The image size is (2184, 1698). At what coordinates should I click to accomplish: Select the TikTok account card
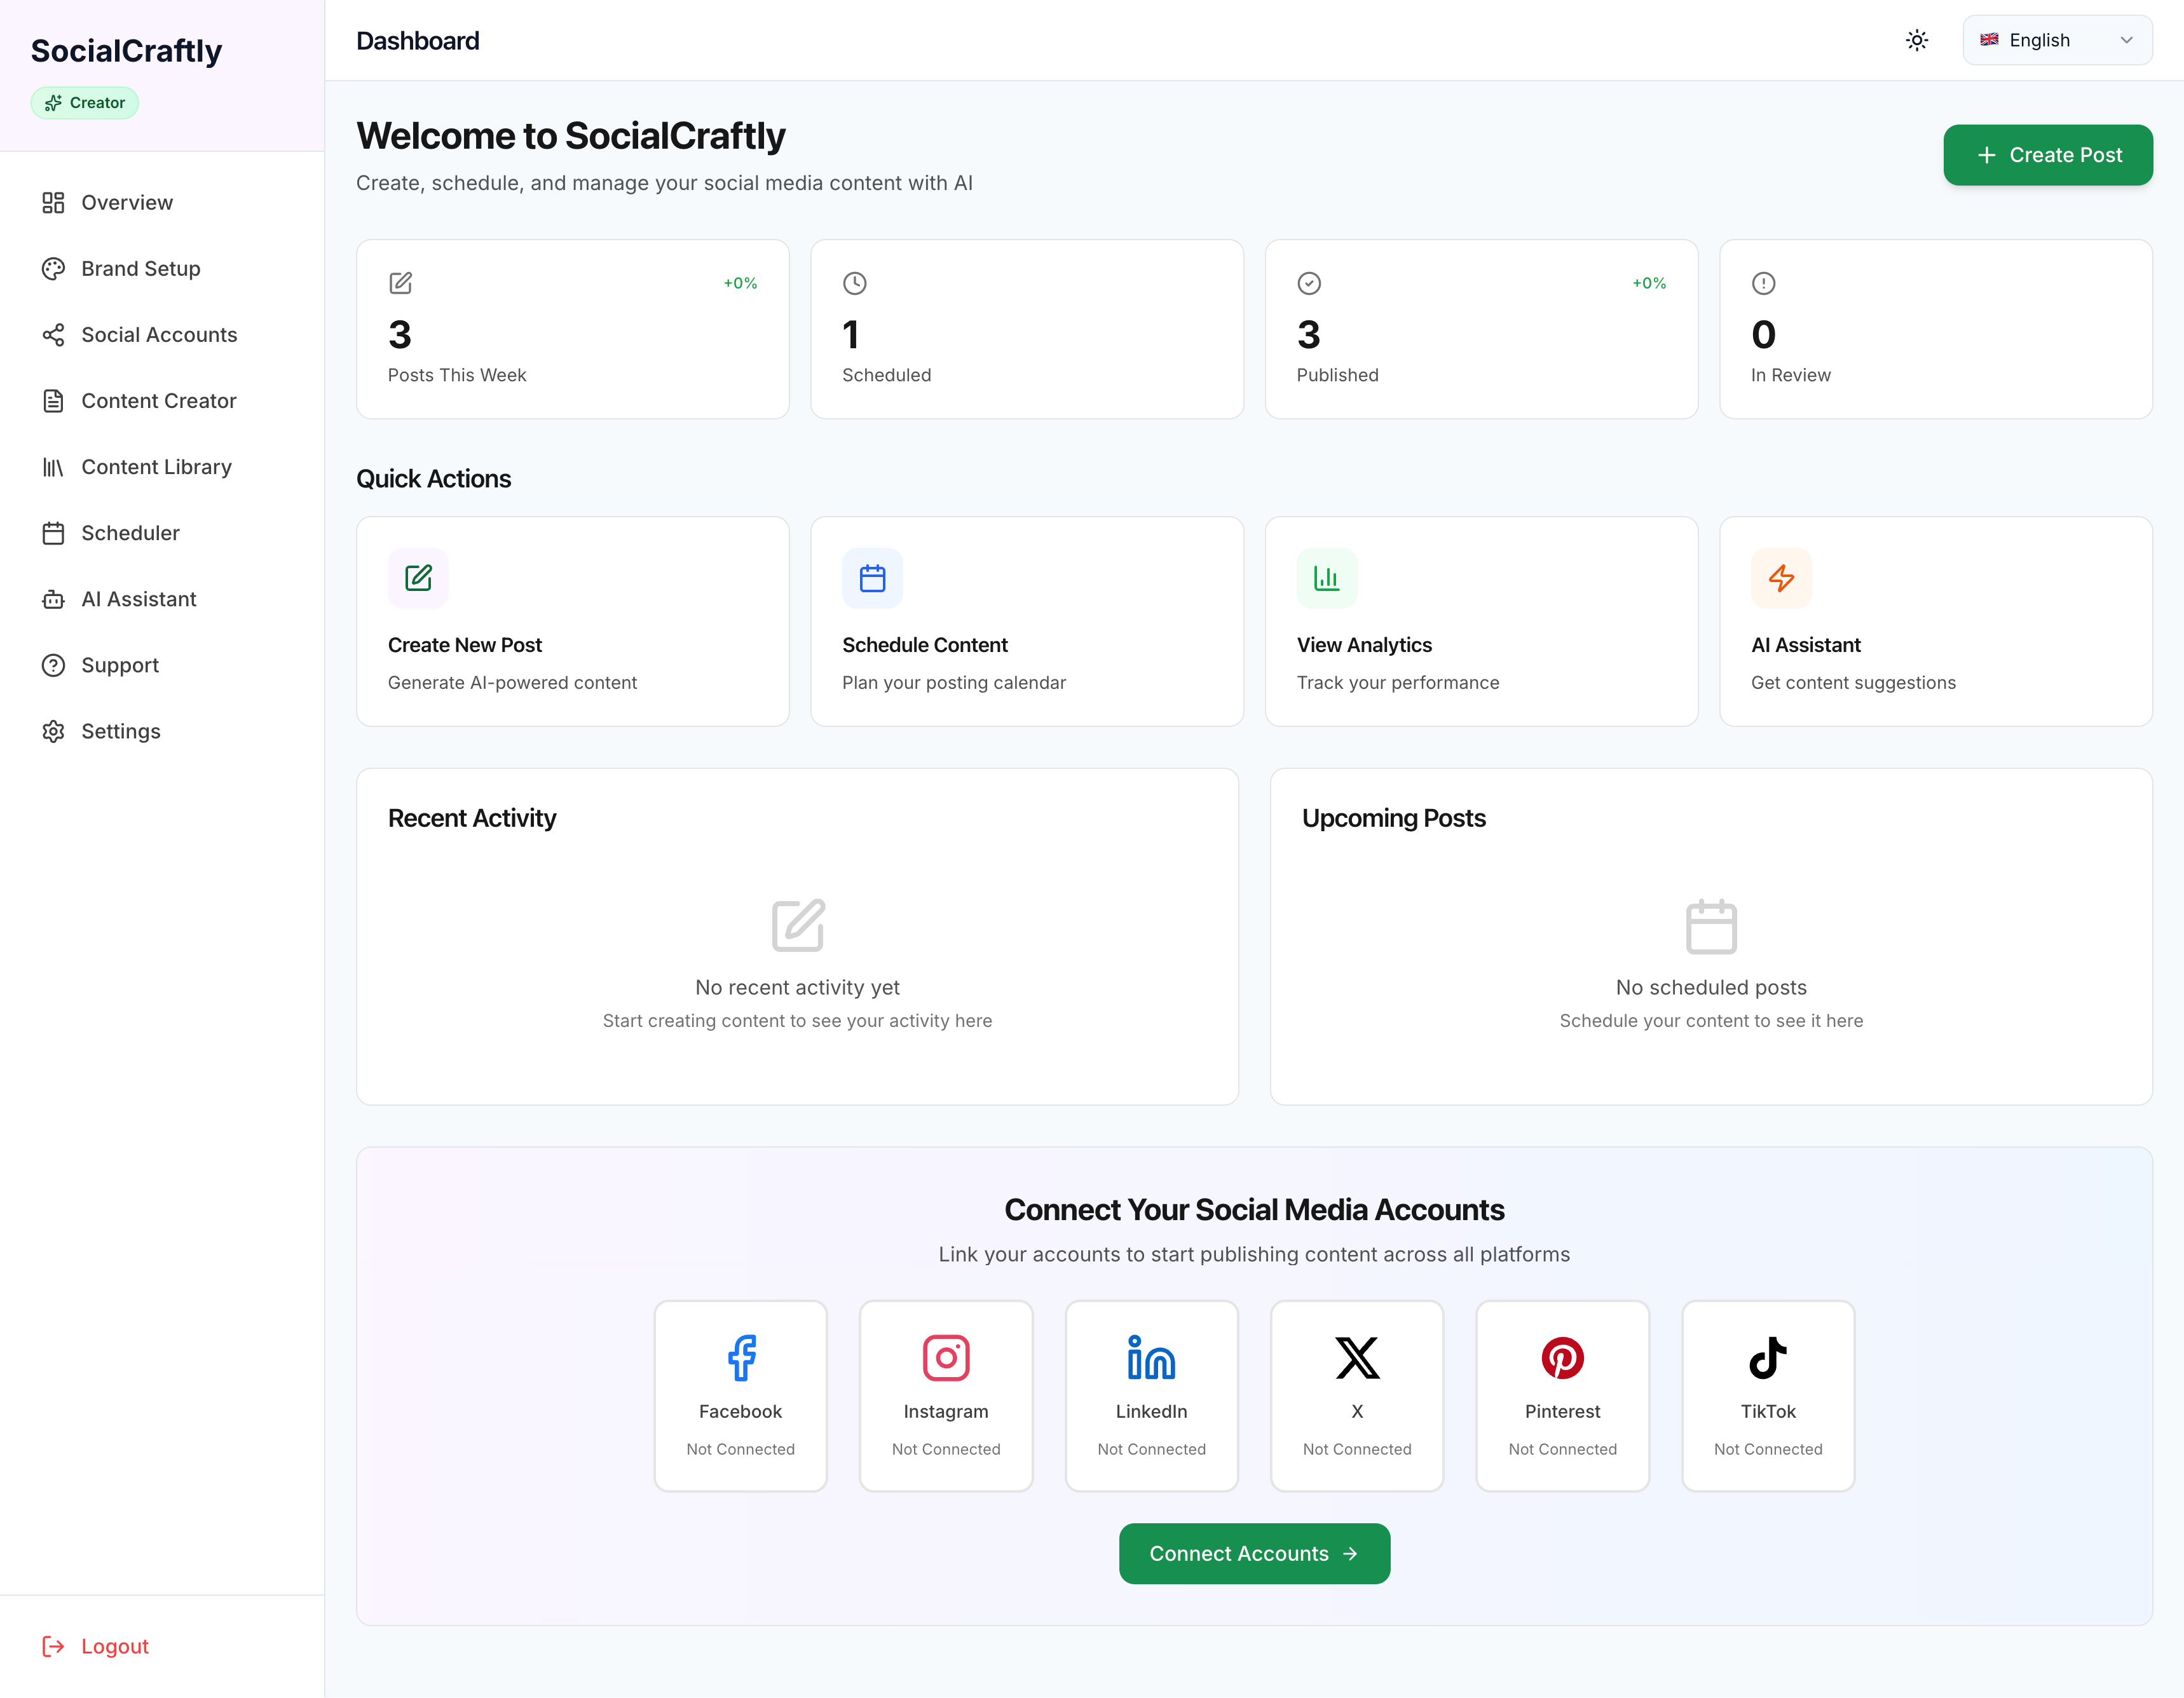click(1767, 1395)
